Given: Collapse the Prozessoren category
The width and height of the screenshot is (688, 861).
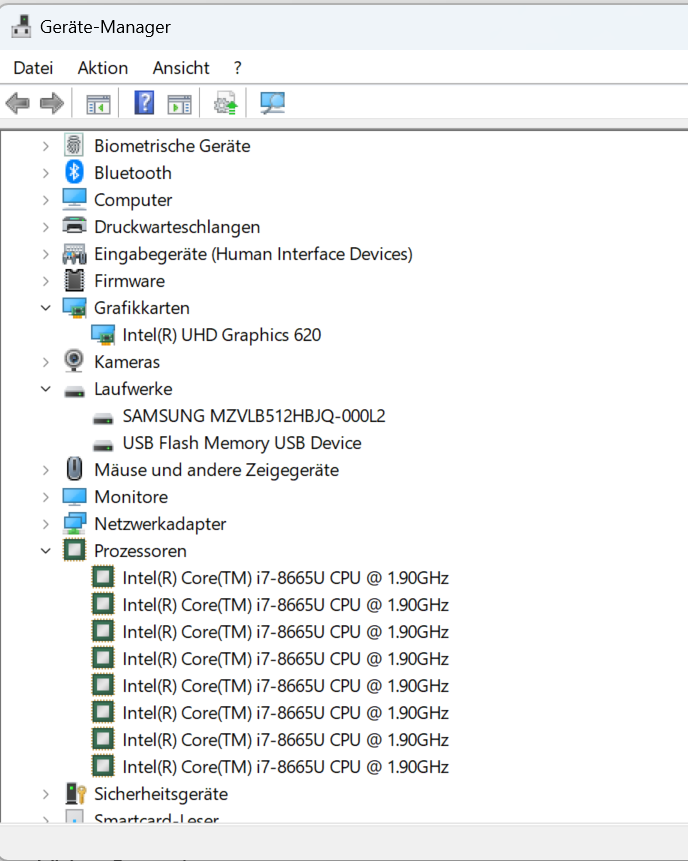Looking at the screenshot, I should click(46, 551).
